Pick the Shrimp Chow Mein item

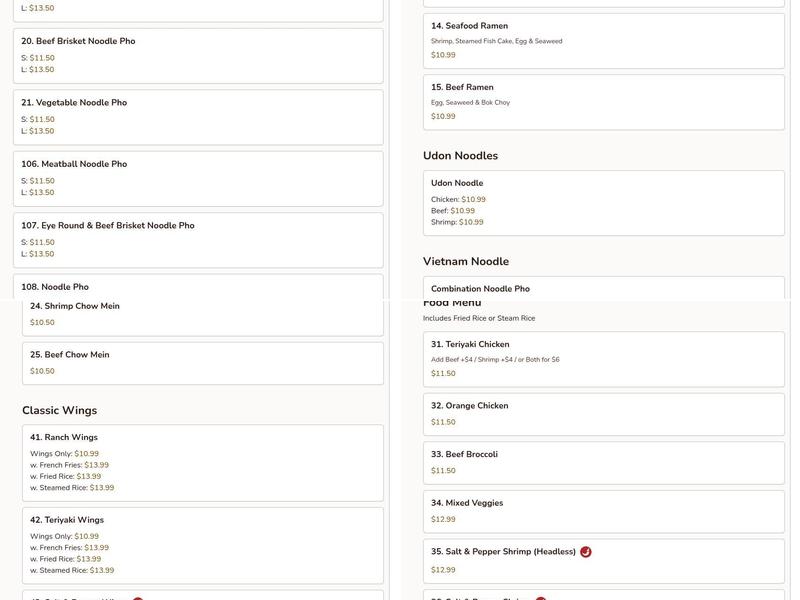[x=203, y=314]
